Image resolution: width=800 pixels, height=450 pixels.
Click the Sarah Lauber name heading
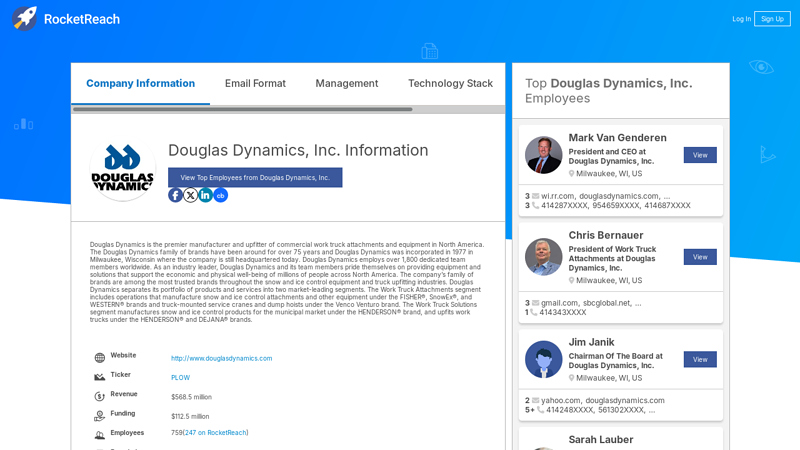tap(601, 440)
